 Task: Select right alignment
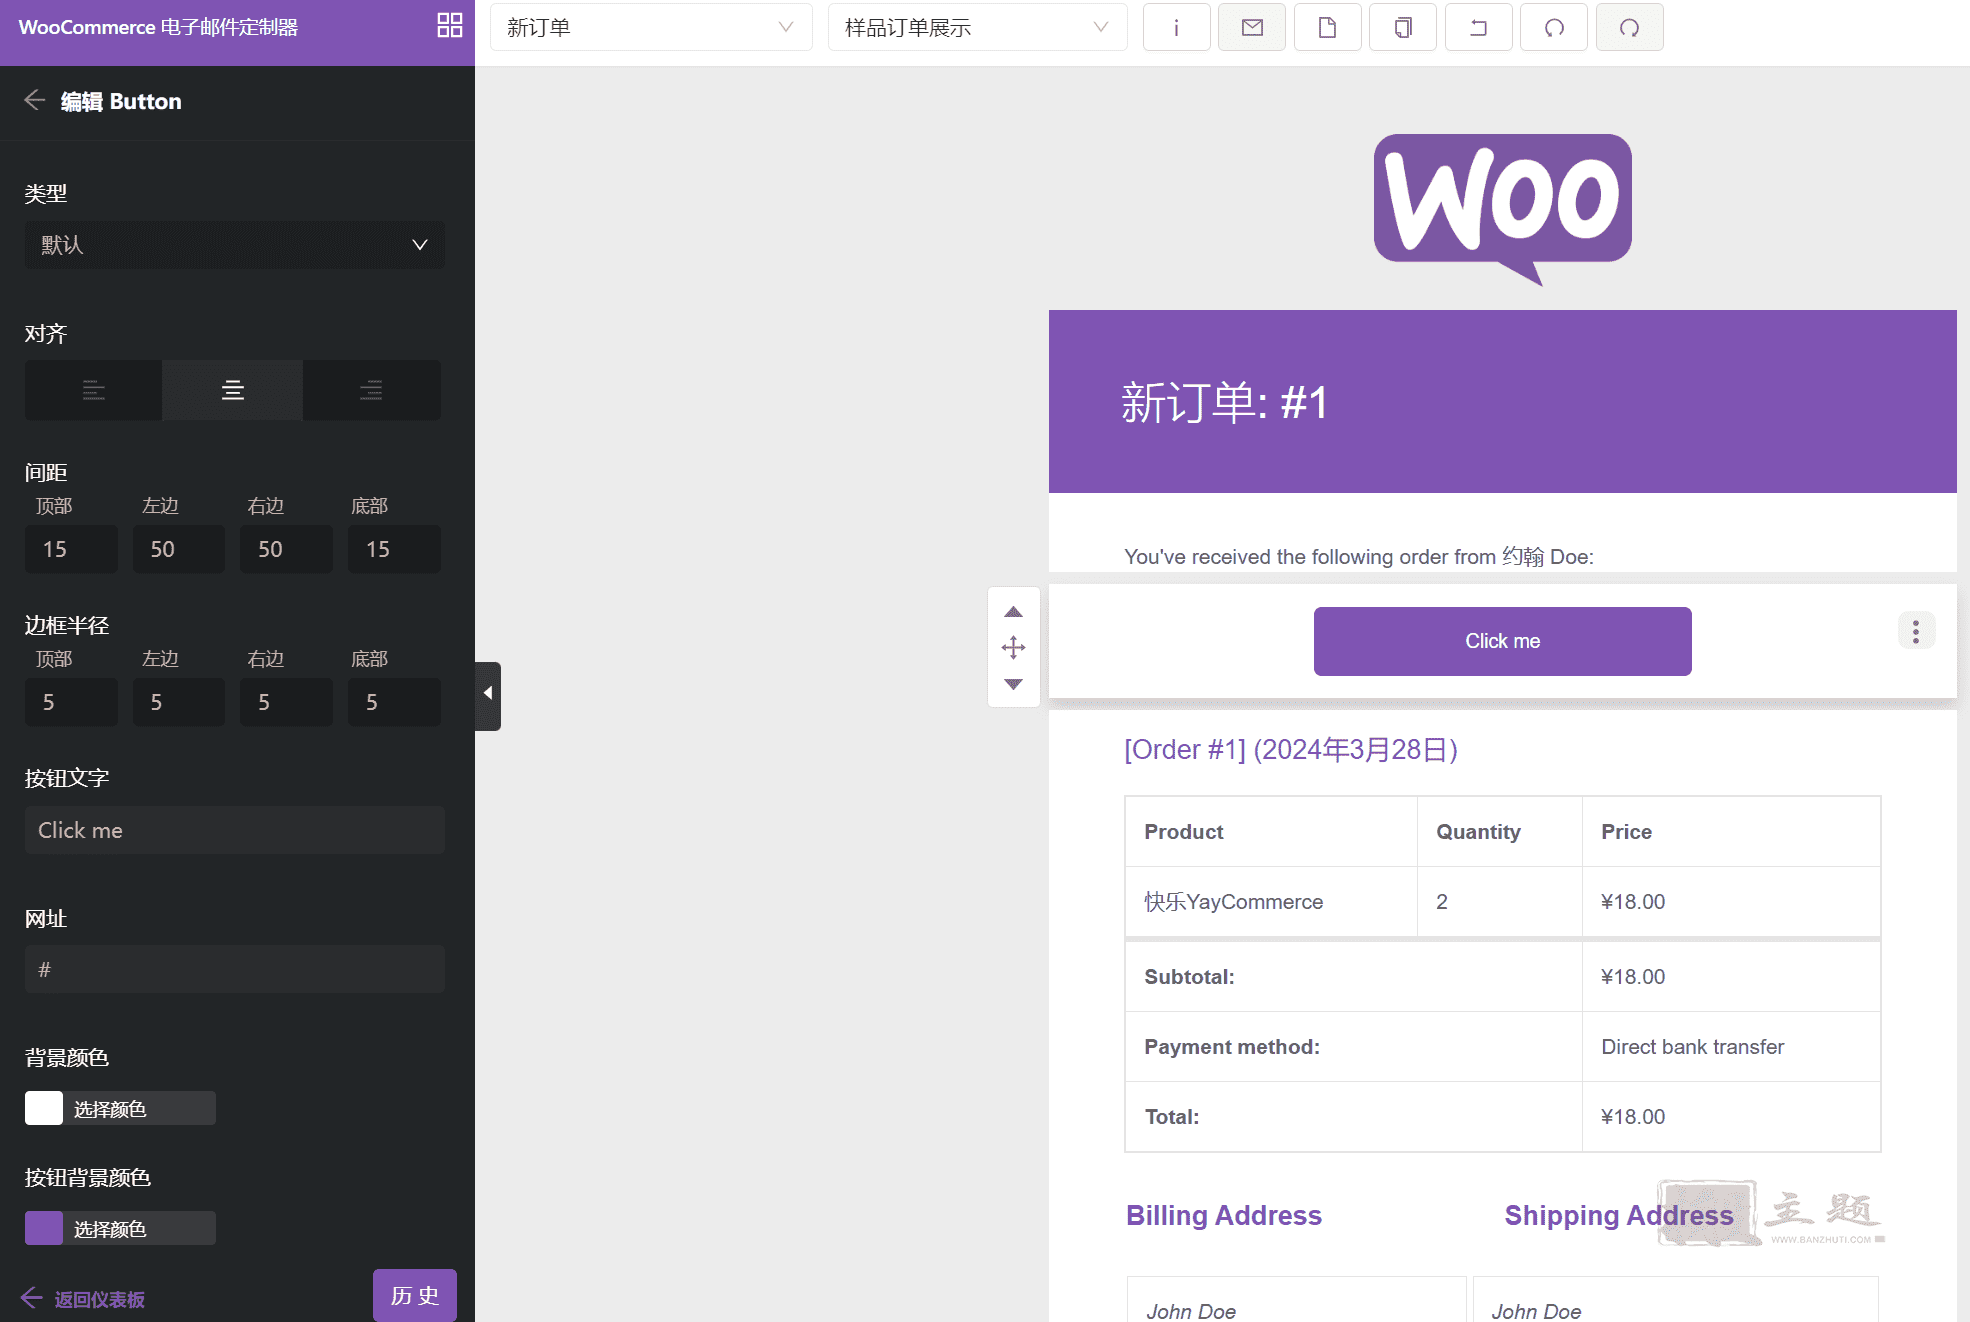coord(372,390)
